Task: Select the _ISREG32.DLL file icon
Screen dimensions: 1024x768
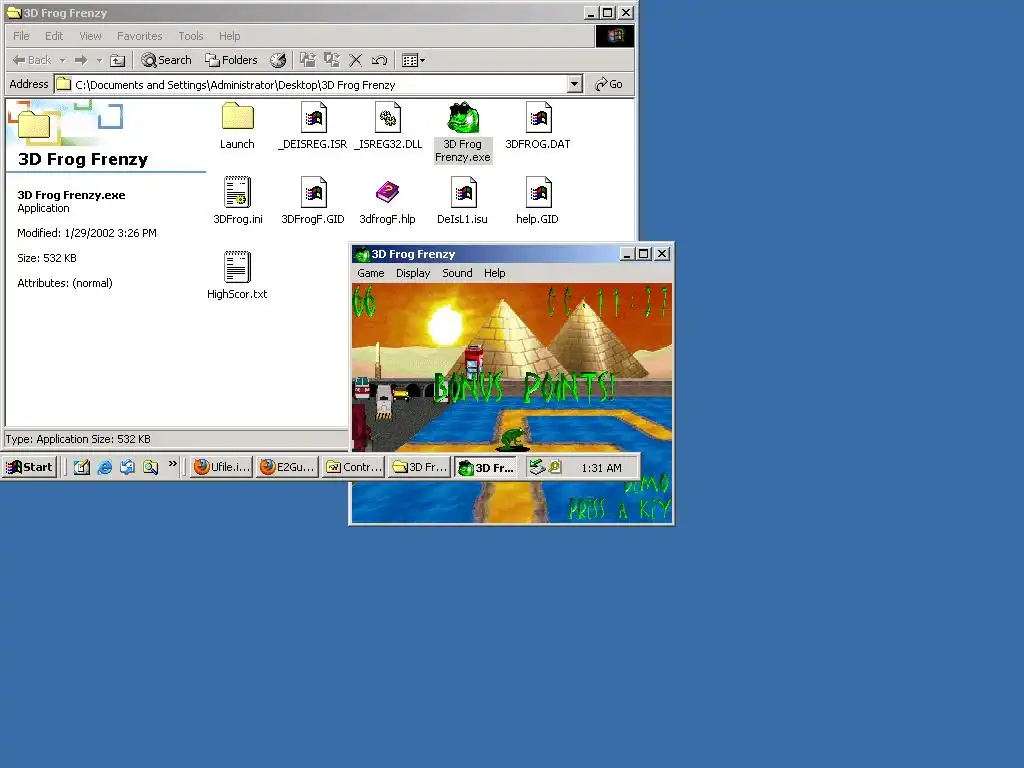Action: [x=388, y=118]
